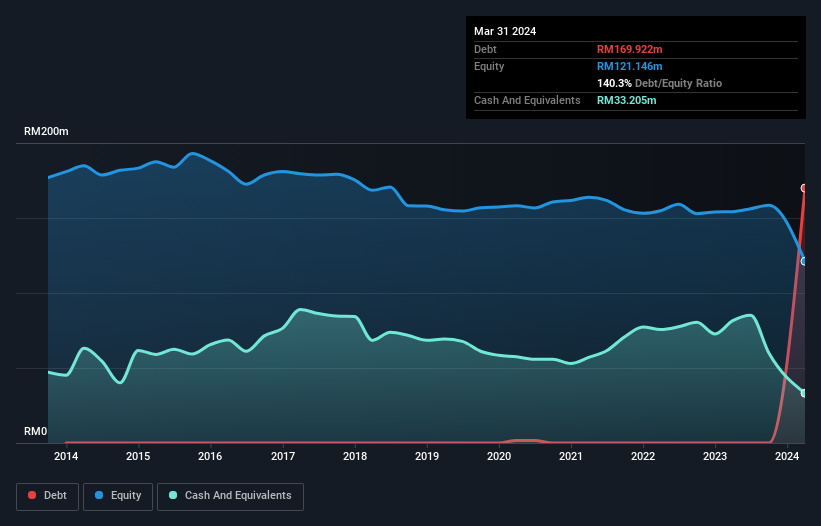Click Cash And Equivalents label in tooltip
The width and height of the screenshot is (821, 526).
[x=527, y=100]
